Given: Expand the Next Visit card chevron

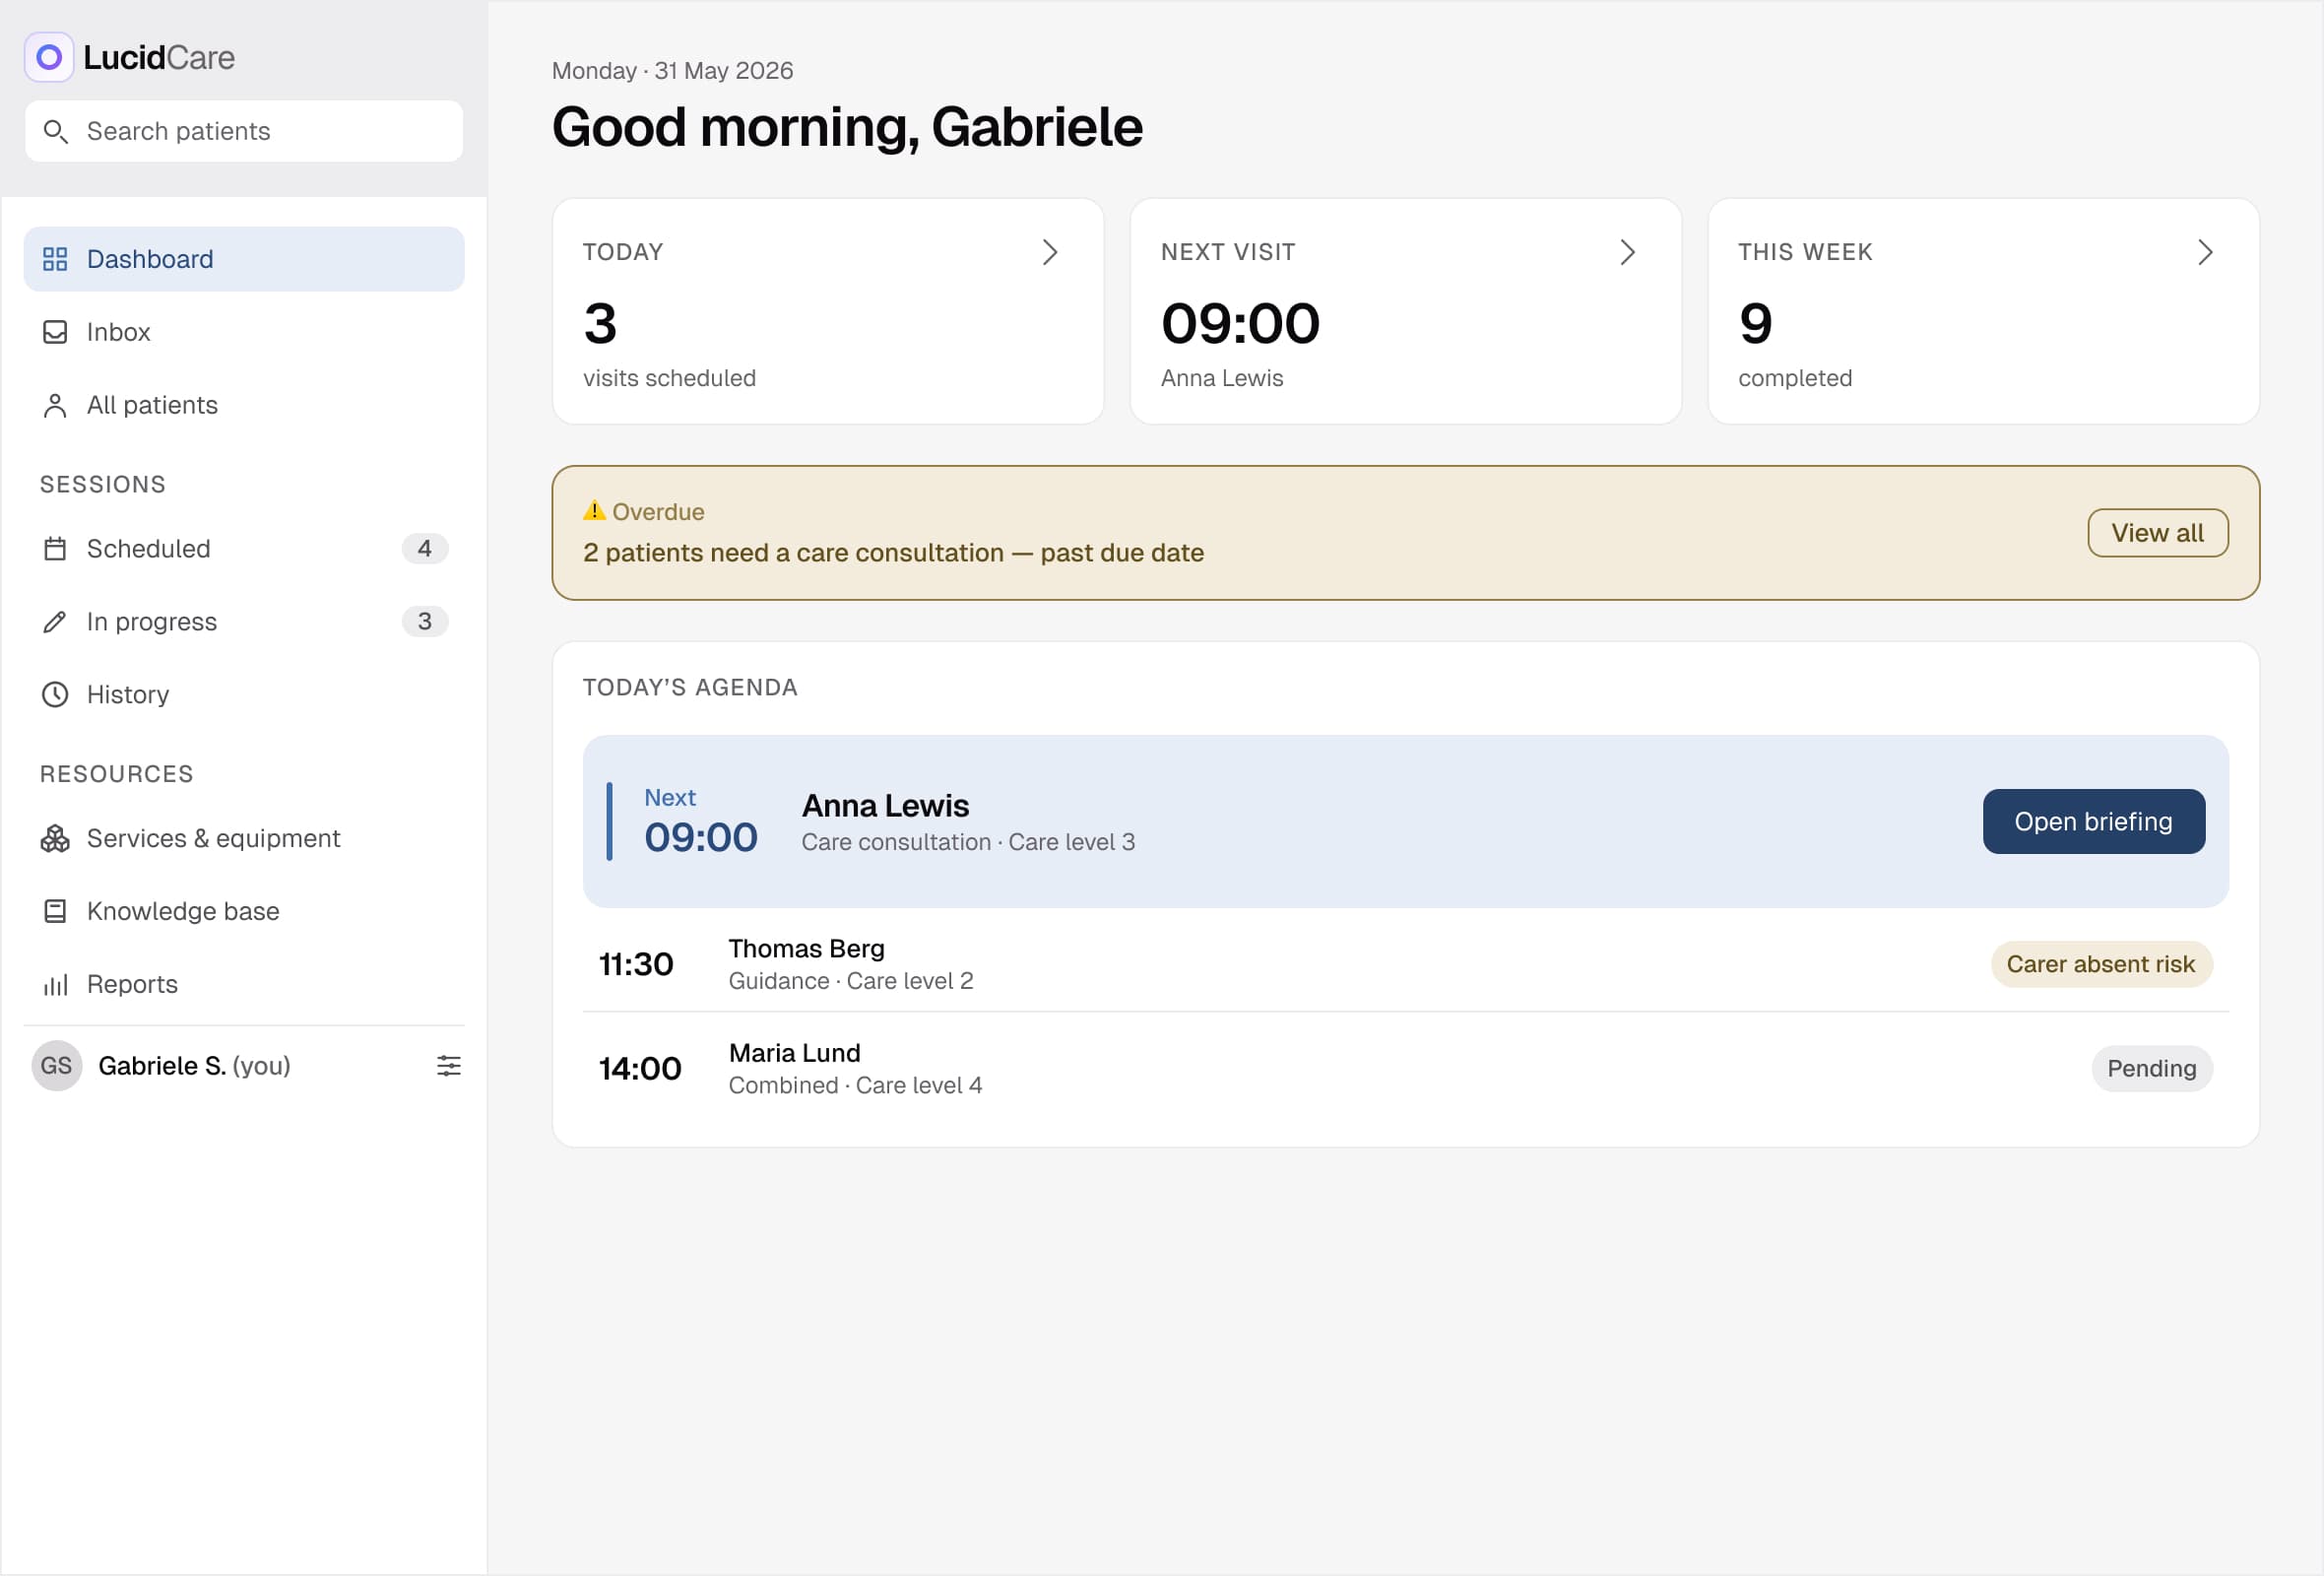Looking at the screenshot, I should [1628, 252].
